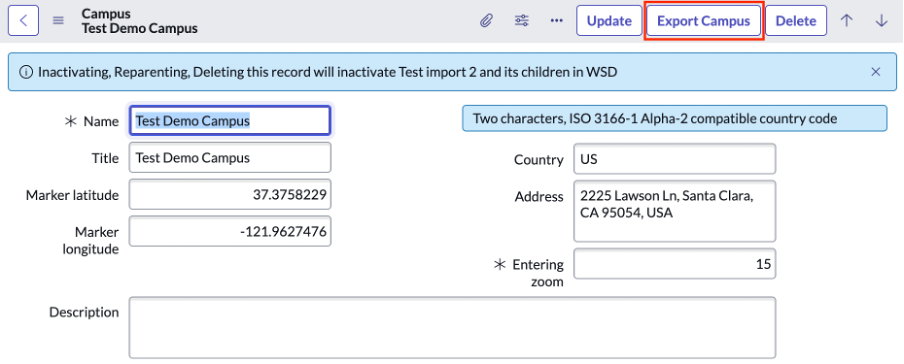Edit the Entering zoom field
Viewport: 904px width, 364px height.
click(x=675, y=264)
